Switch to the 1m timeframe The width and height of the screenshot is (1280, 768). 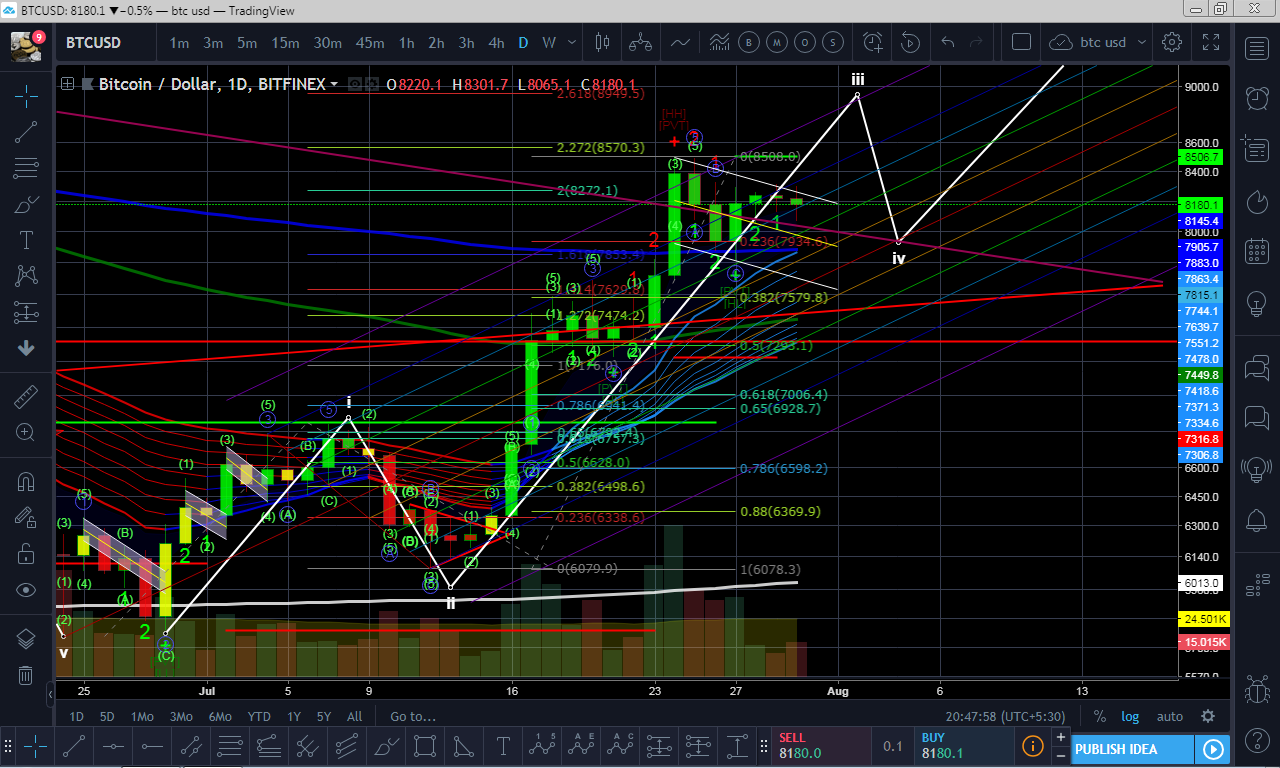pyautogui.click(x=179, y=42)
